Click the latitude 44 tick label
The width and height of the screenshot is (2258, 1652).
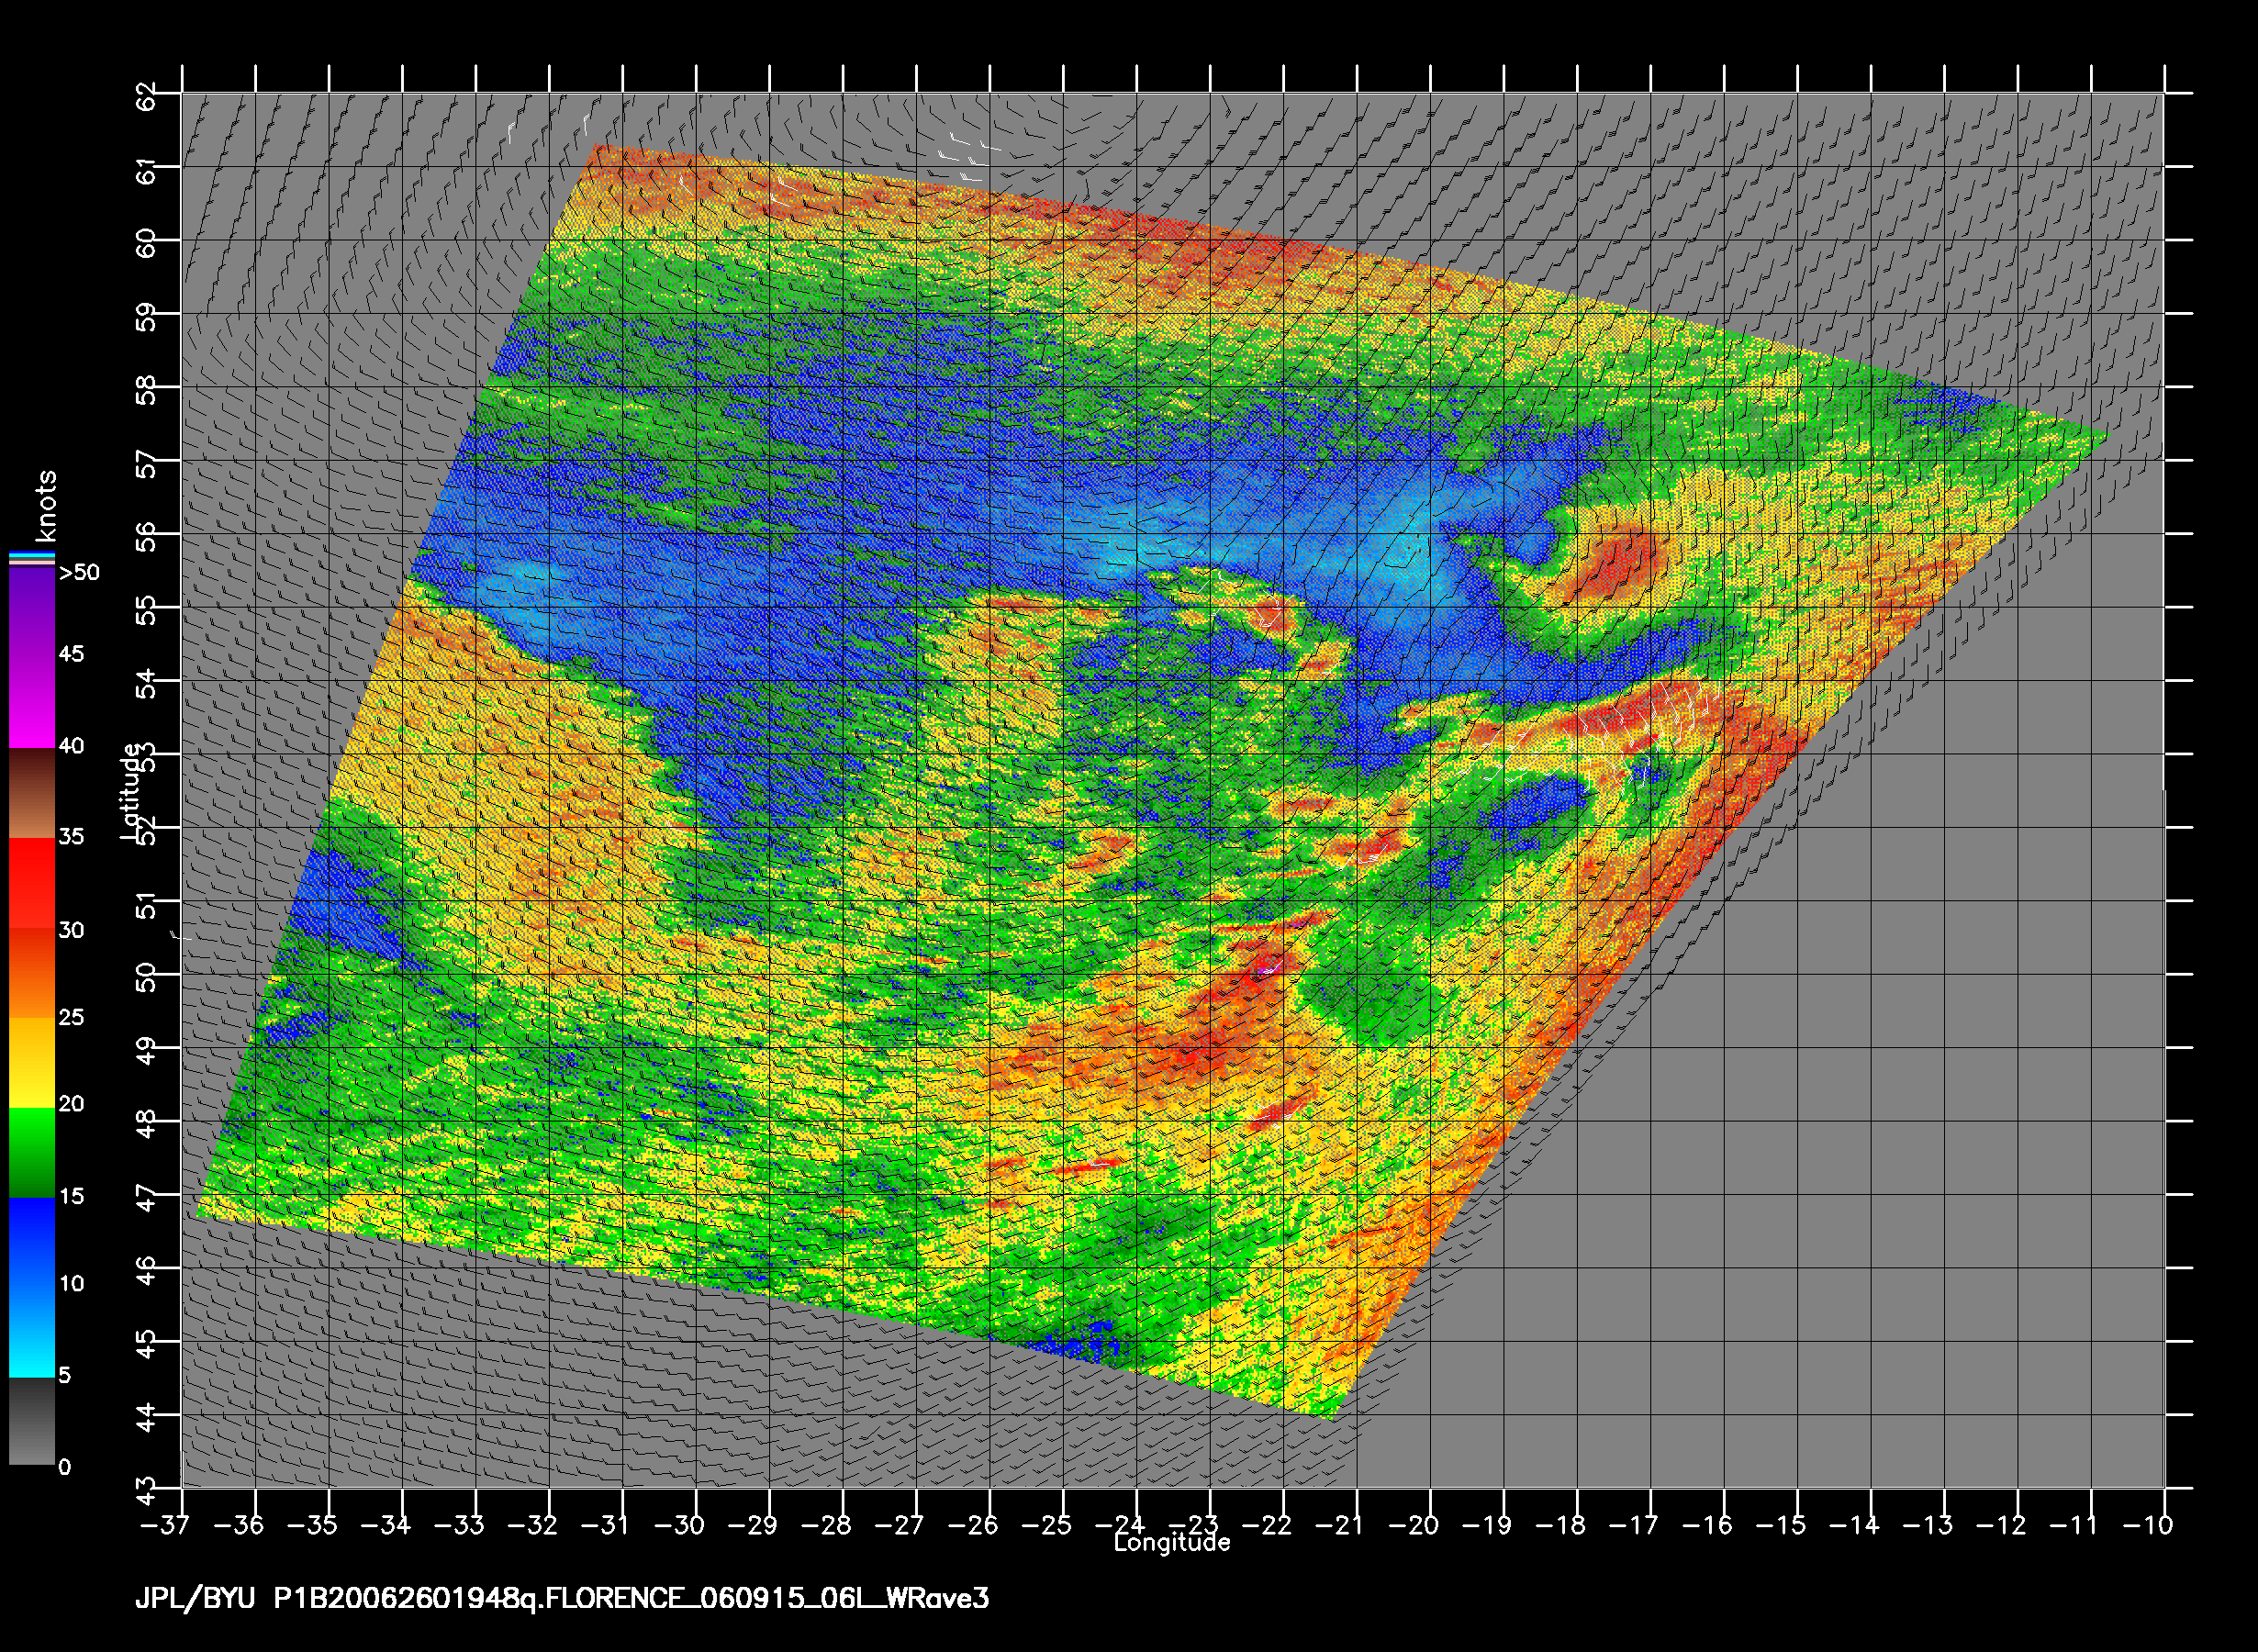(147, 1420)
